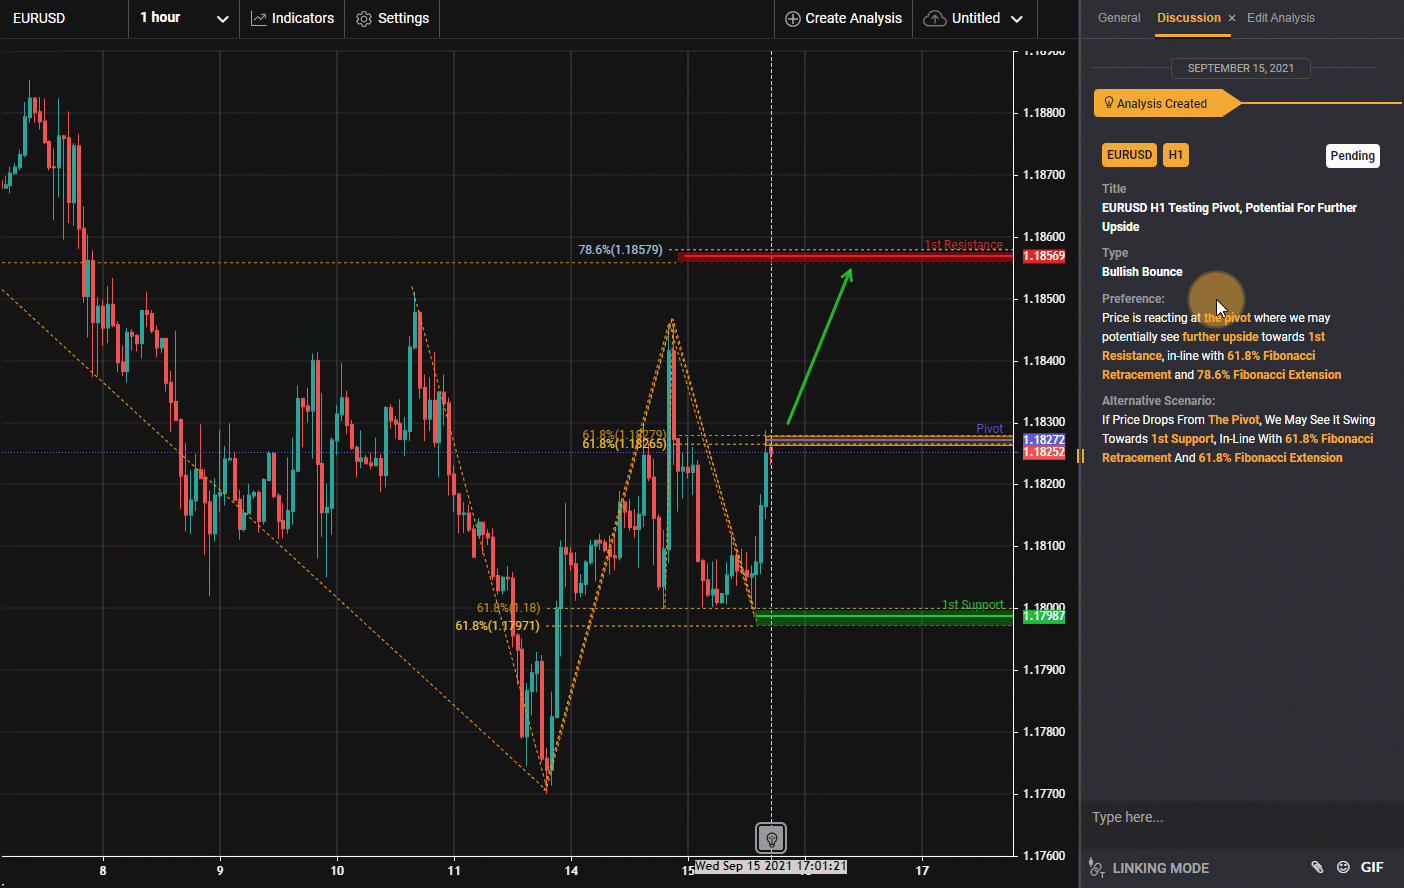Click the Analysis Created banner
Viewport: 1404px width, 888px height.
[1166, 103]
